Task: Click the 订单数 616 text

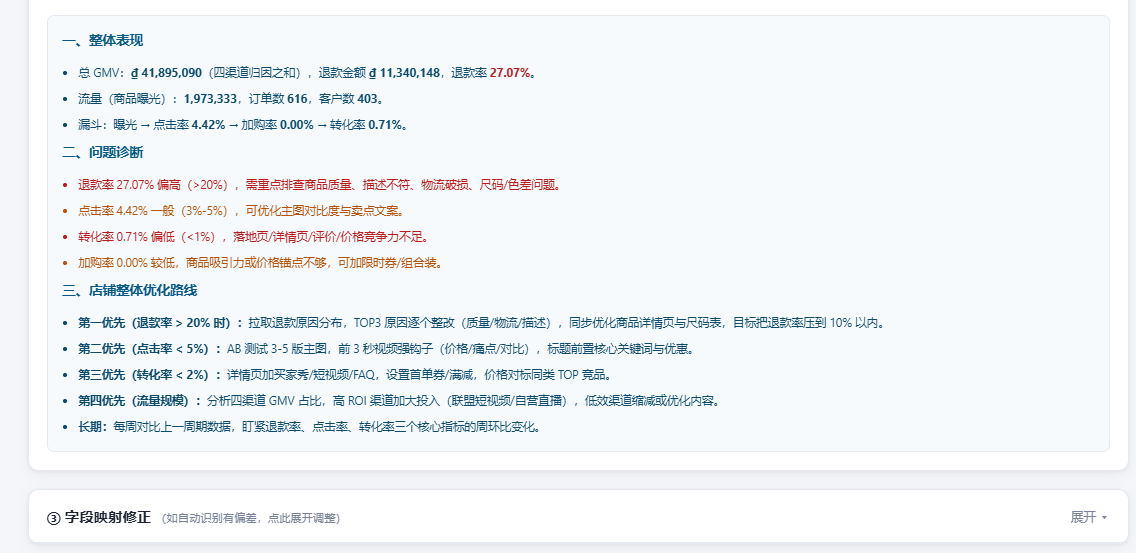Action: [x=276, y=99]
